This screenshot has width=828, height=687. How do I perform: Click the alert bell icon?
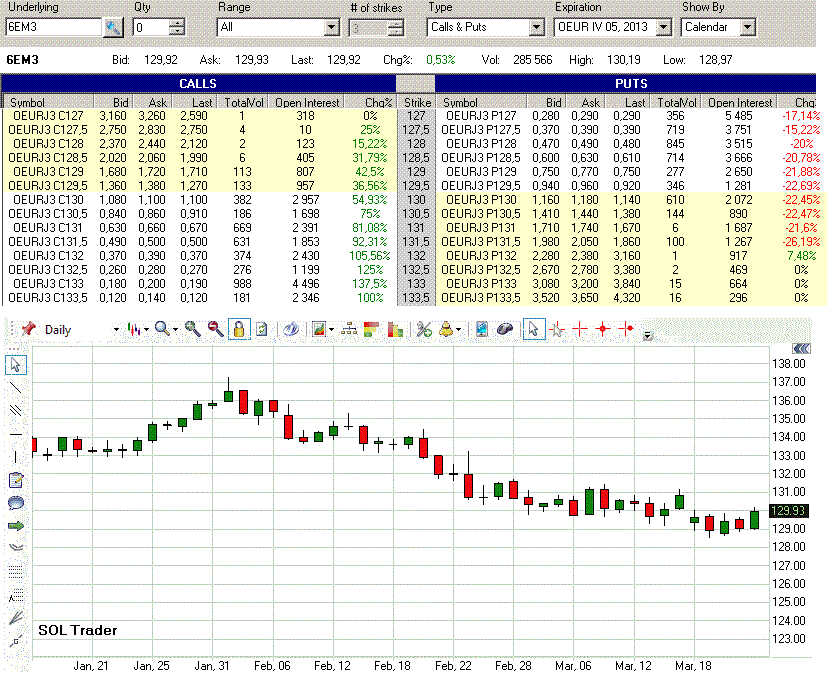coord(446,330)
